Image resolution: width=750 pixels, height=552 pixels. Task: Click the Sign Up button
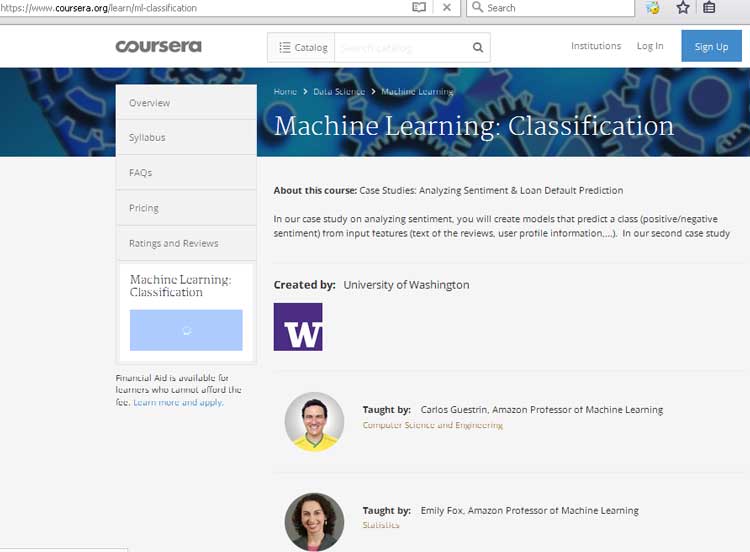[x=711, y=46]
